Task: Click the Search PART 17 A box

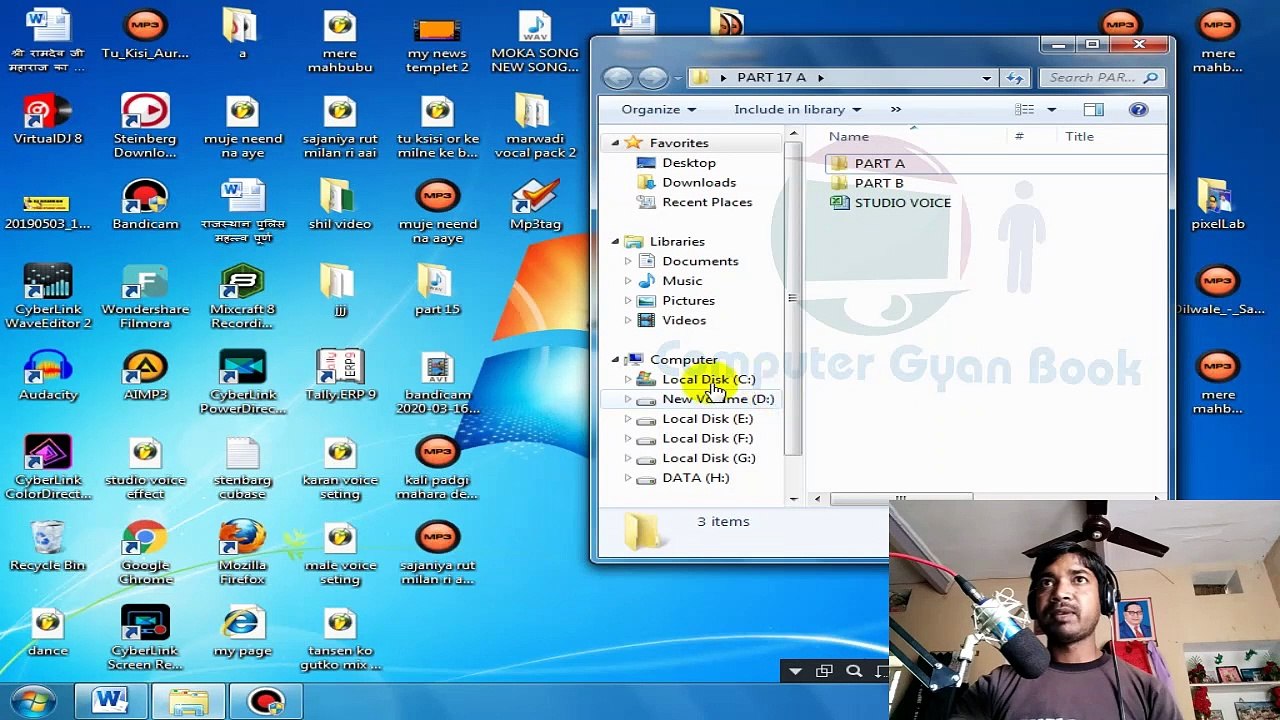Action: 1101,78
